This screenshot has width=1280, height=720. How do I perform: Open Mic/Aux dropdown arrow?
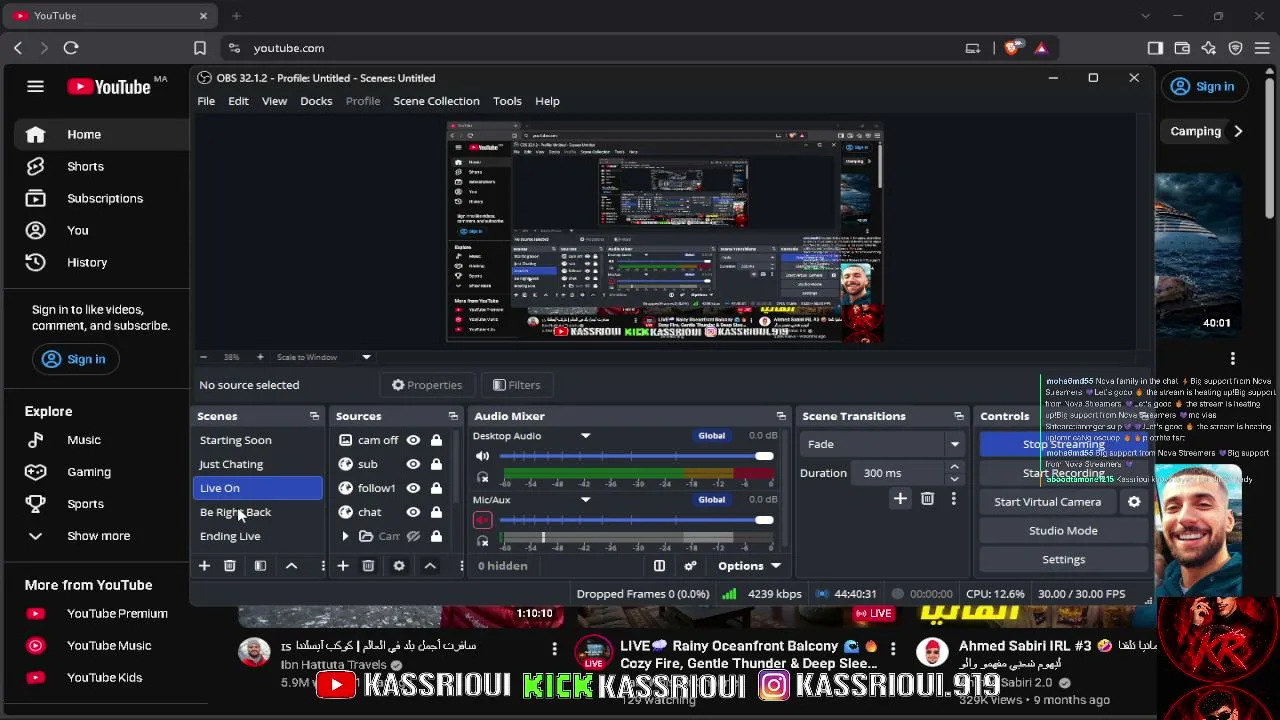(585, 500)
